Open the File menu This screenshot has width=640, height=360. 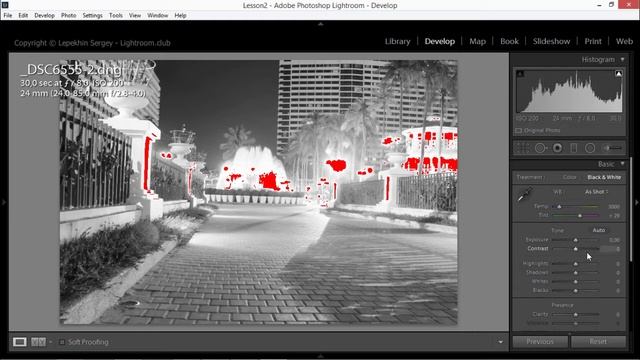[x=8, y=16]
